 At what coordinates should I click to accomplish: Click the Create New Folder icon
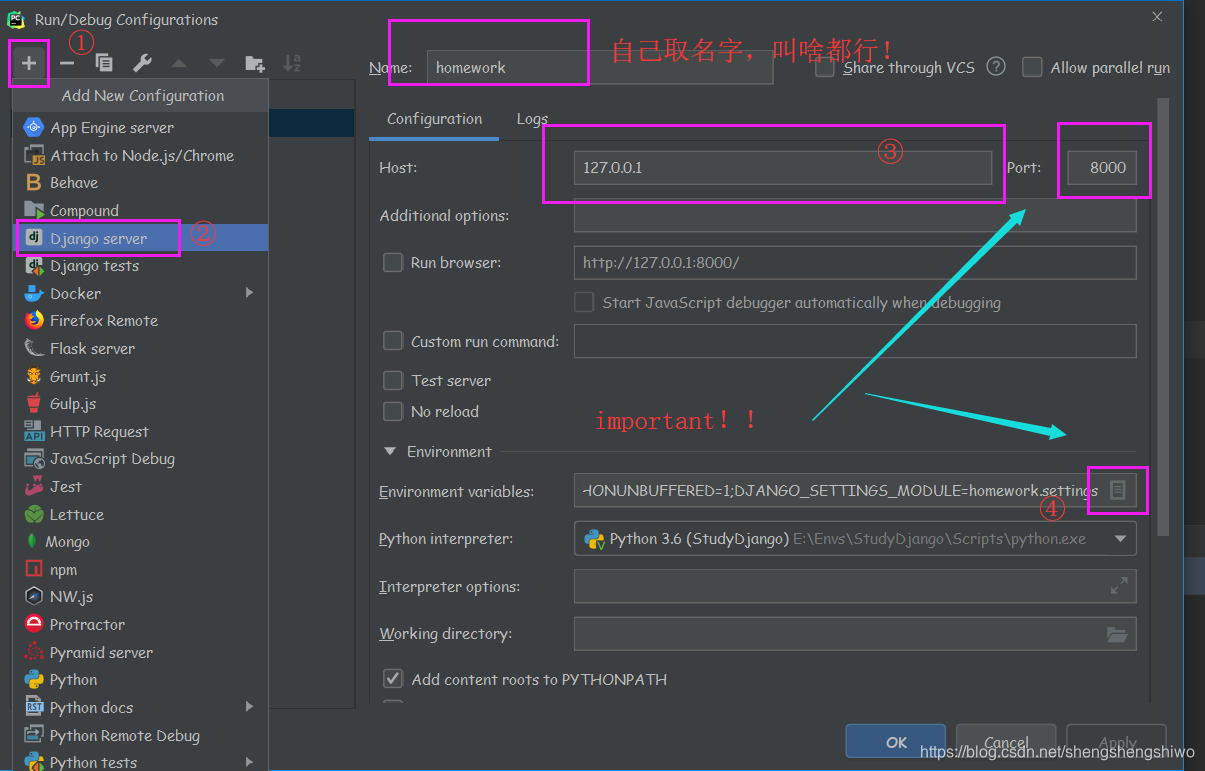[255, 63]
